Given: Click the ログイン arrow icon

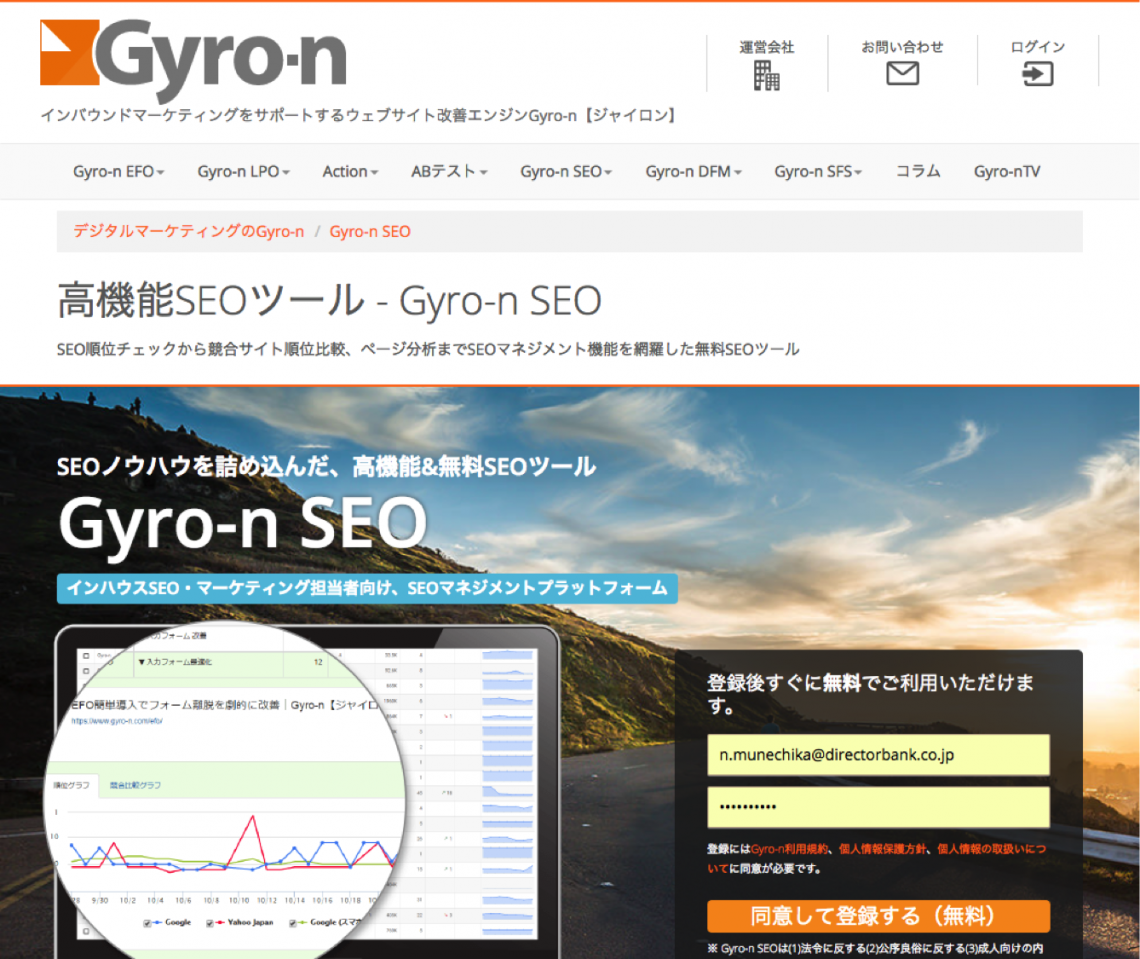Looking at the screenshot, I should tap(1037, 73).
